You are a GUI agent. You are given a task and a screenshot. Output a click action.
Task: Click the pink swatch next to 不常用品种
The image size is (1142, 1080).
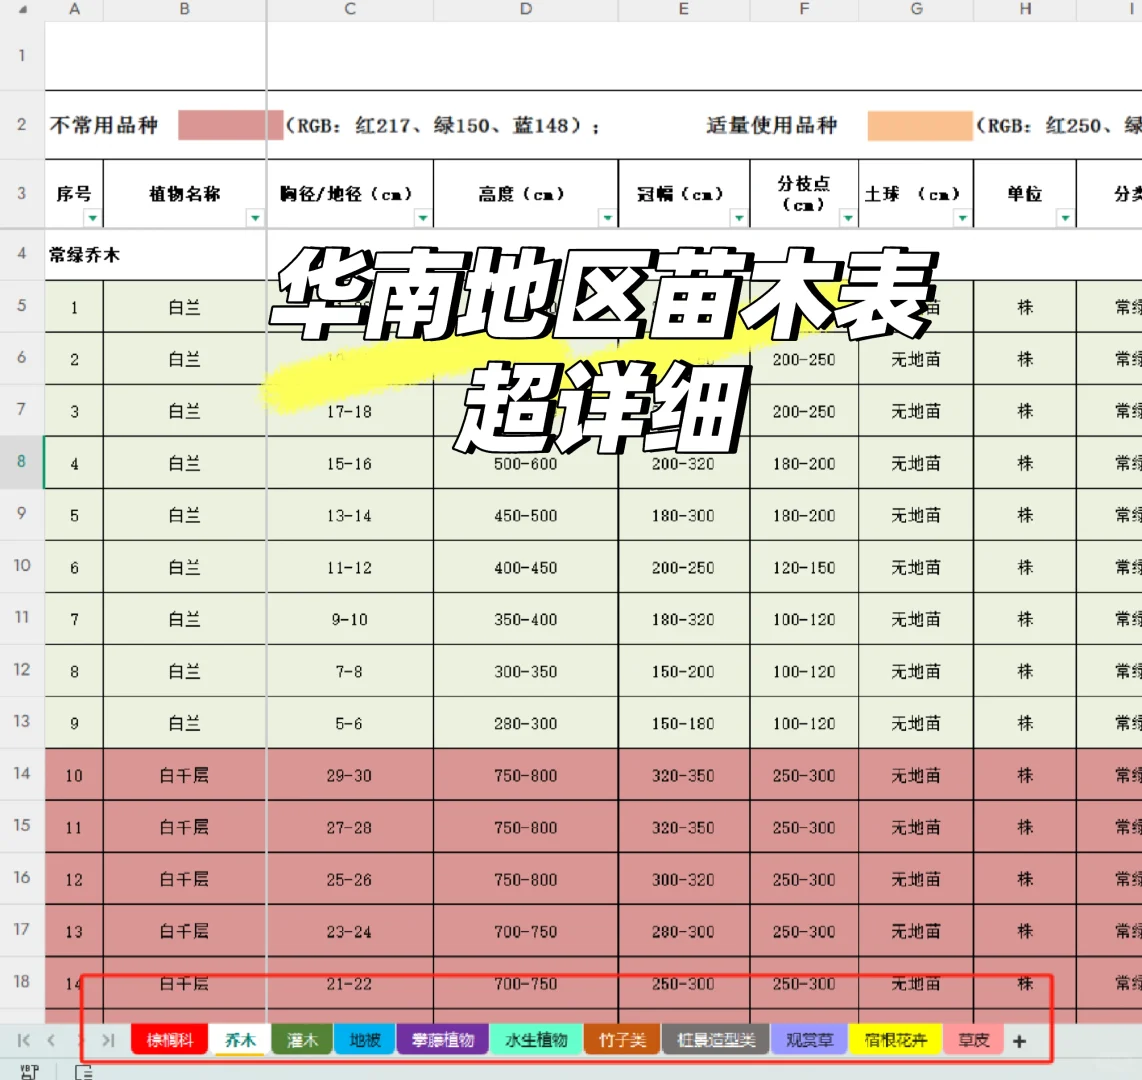[227, 124]
